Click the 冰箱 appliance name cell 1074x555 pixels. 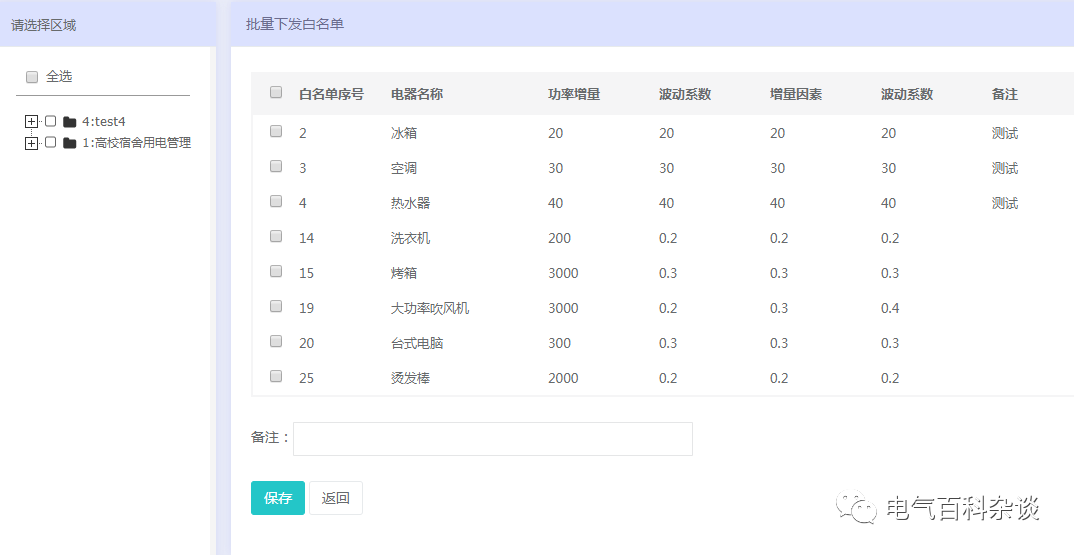pos(404,134)
